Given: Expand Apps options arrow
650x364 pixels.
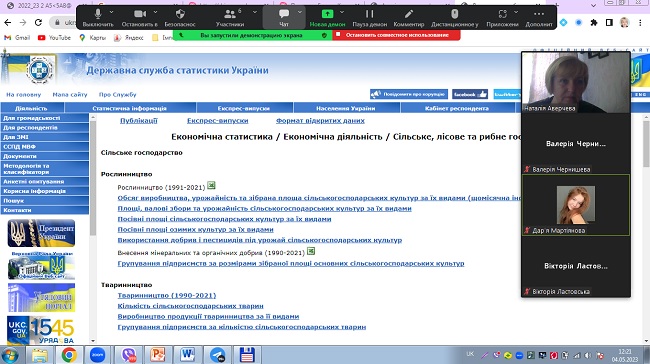Looking at the screenshot, I should click(516, 12).
